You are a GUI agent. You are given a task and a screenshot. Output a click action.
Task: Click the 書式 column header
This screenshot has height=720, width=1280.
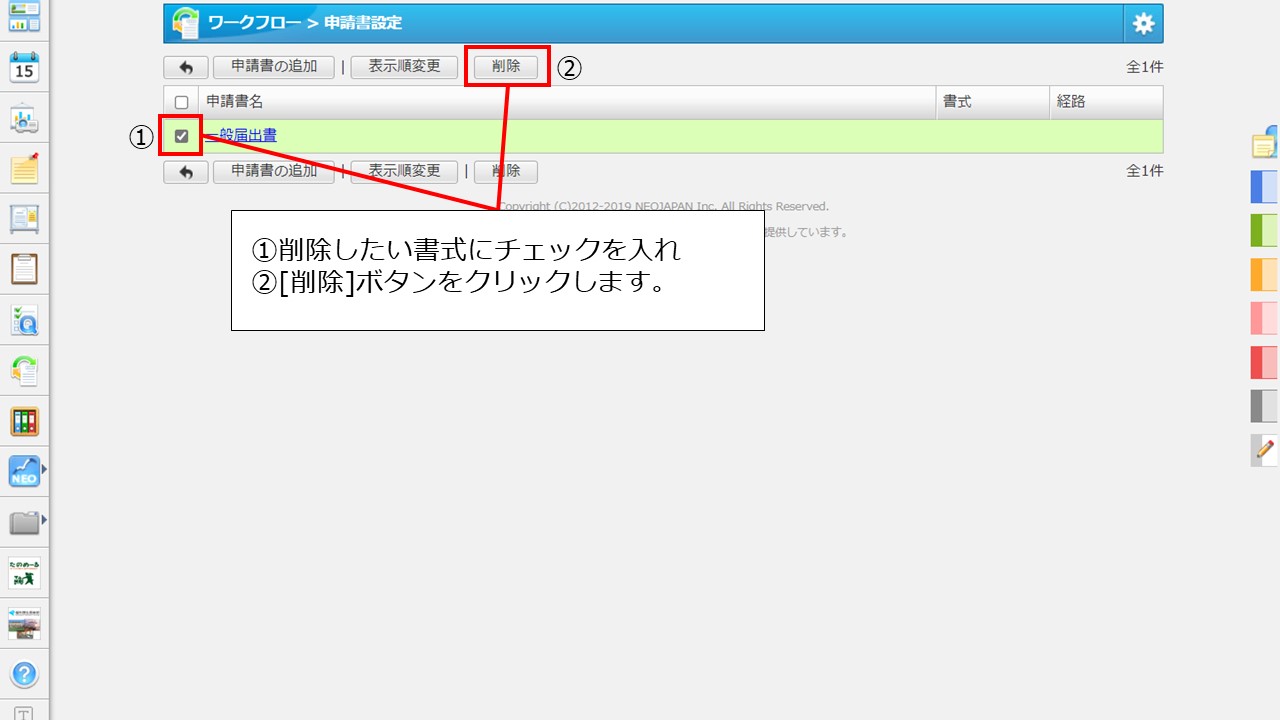(x=994, y=102)
